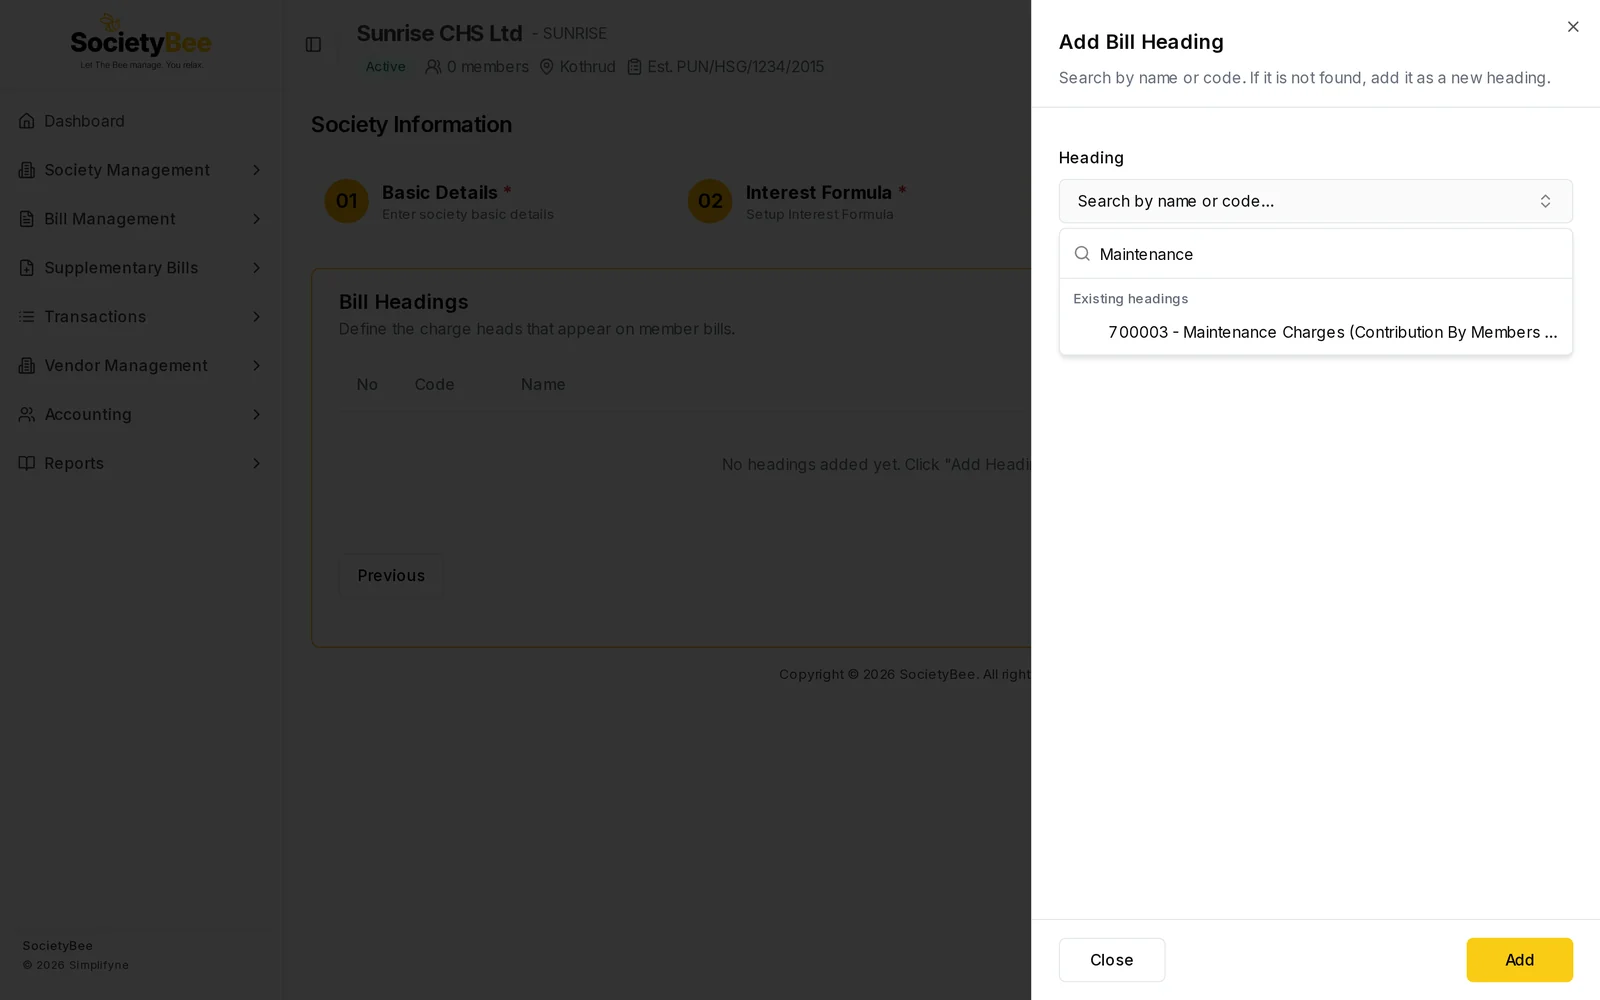Go to step 02 Interest Formula
This screenshot has height=1000, width=1600.
[x=797, y=201]
